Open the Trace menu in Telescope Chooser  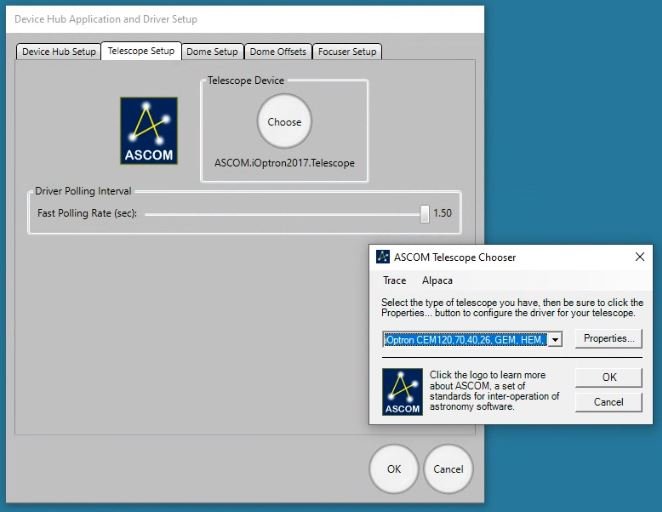coord(394,281)
